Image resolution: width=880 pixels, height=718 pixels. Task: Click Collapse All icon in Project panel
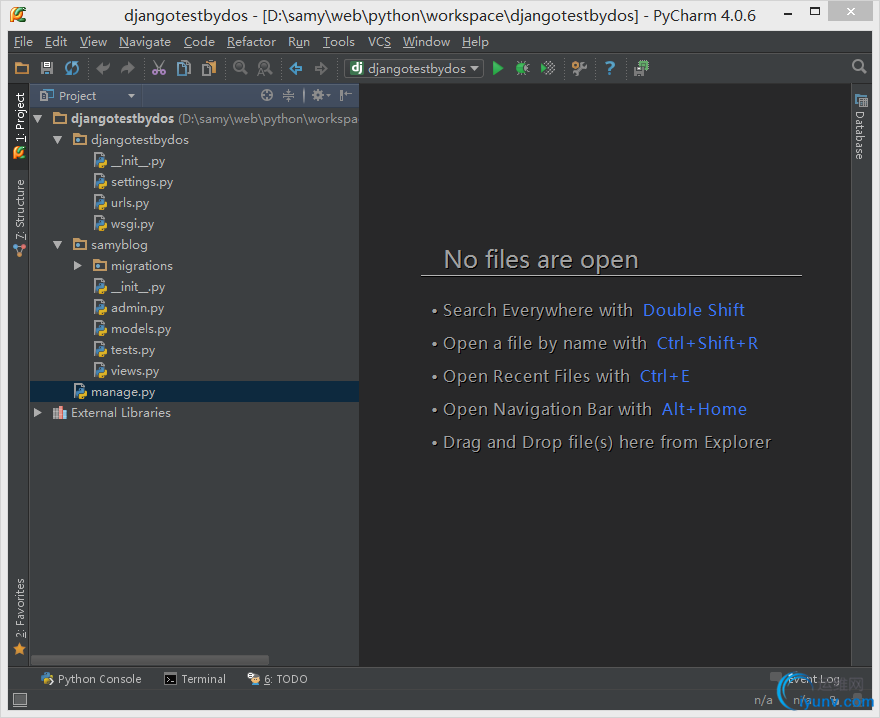(288, 95)
